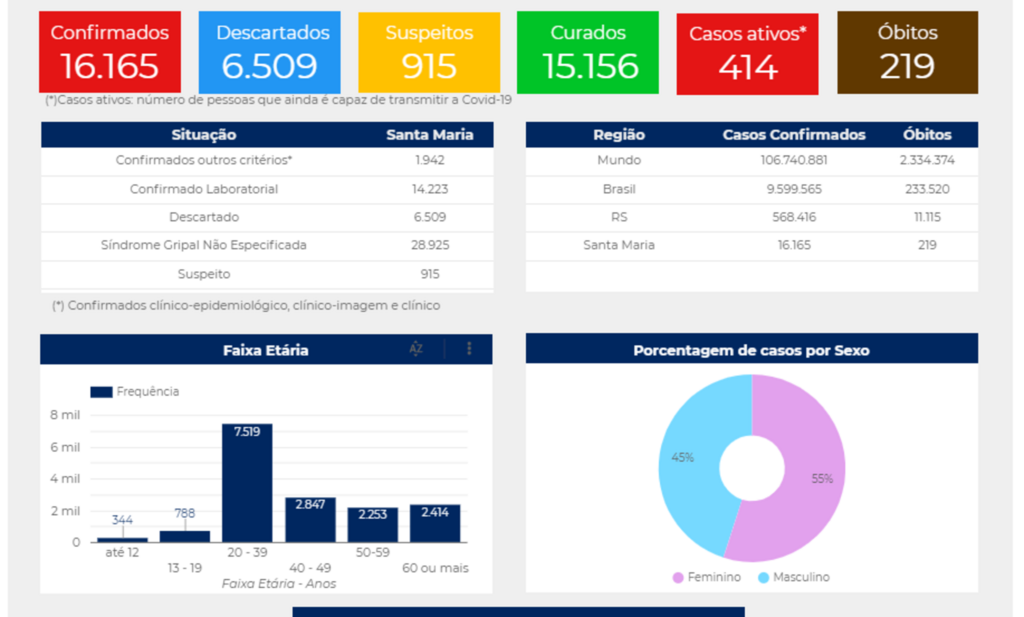Screen dimensions: 1024x617
Task: Select the Brasil row in region table
Action: (751, 189)
